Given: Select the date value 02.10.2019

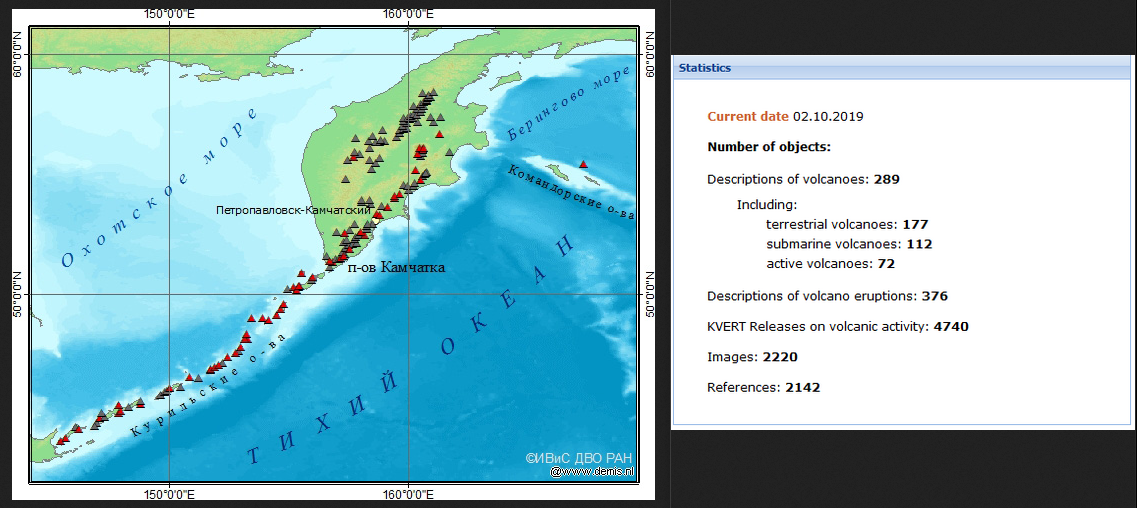Looking at the screenshot, I should [x=828, y=116].
